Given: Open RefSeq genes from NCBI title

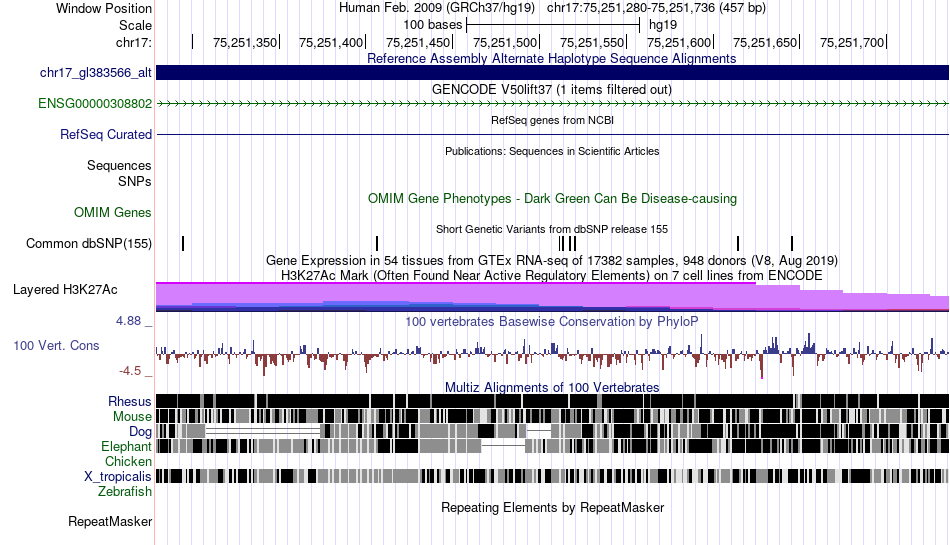Looking at the screenshot, I should tap(553, 121).
